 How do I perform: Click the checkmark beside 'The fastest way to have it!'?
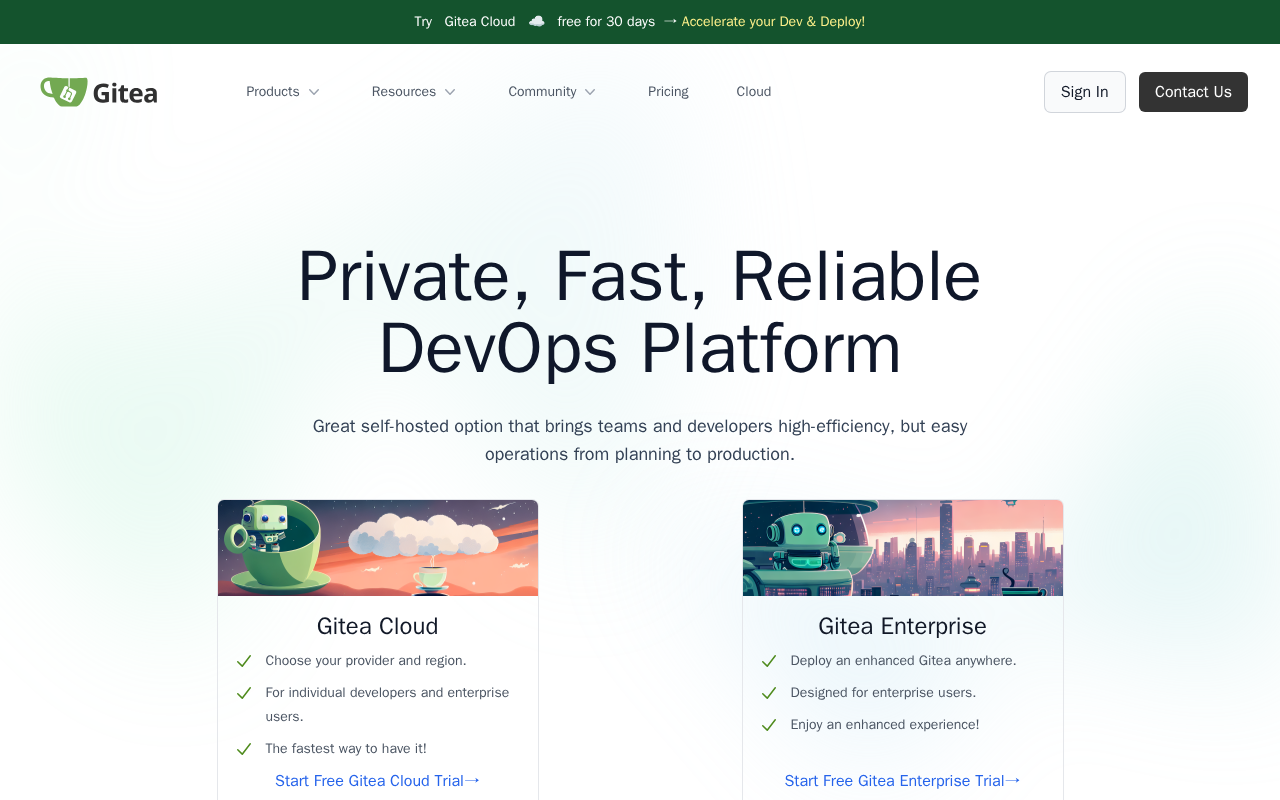coord(244,749)
